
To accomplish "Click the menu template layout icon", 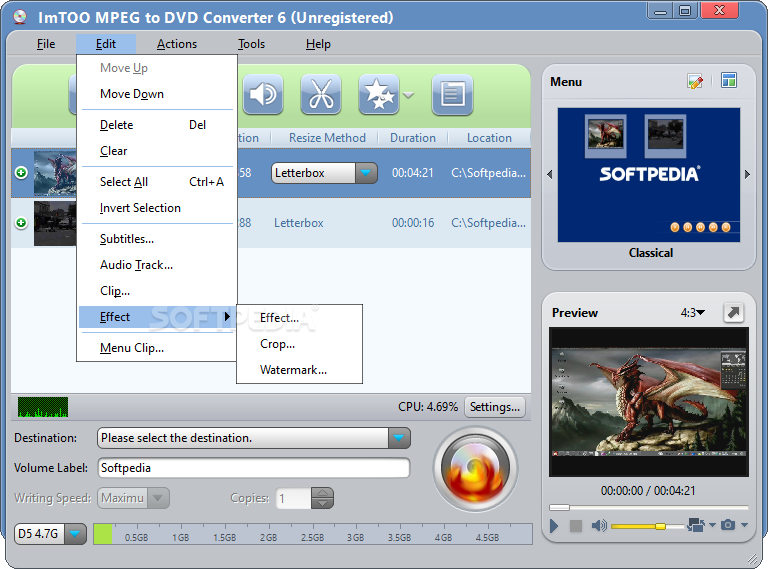I will pos(729,80).
